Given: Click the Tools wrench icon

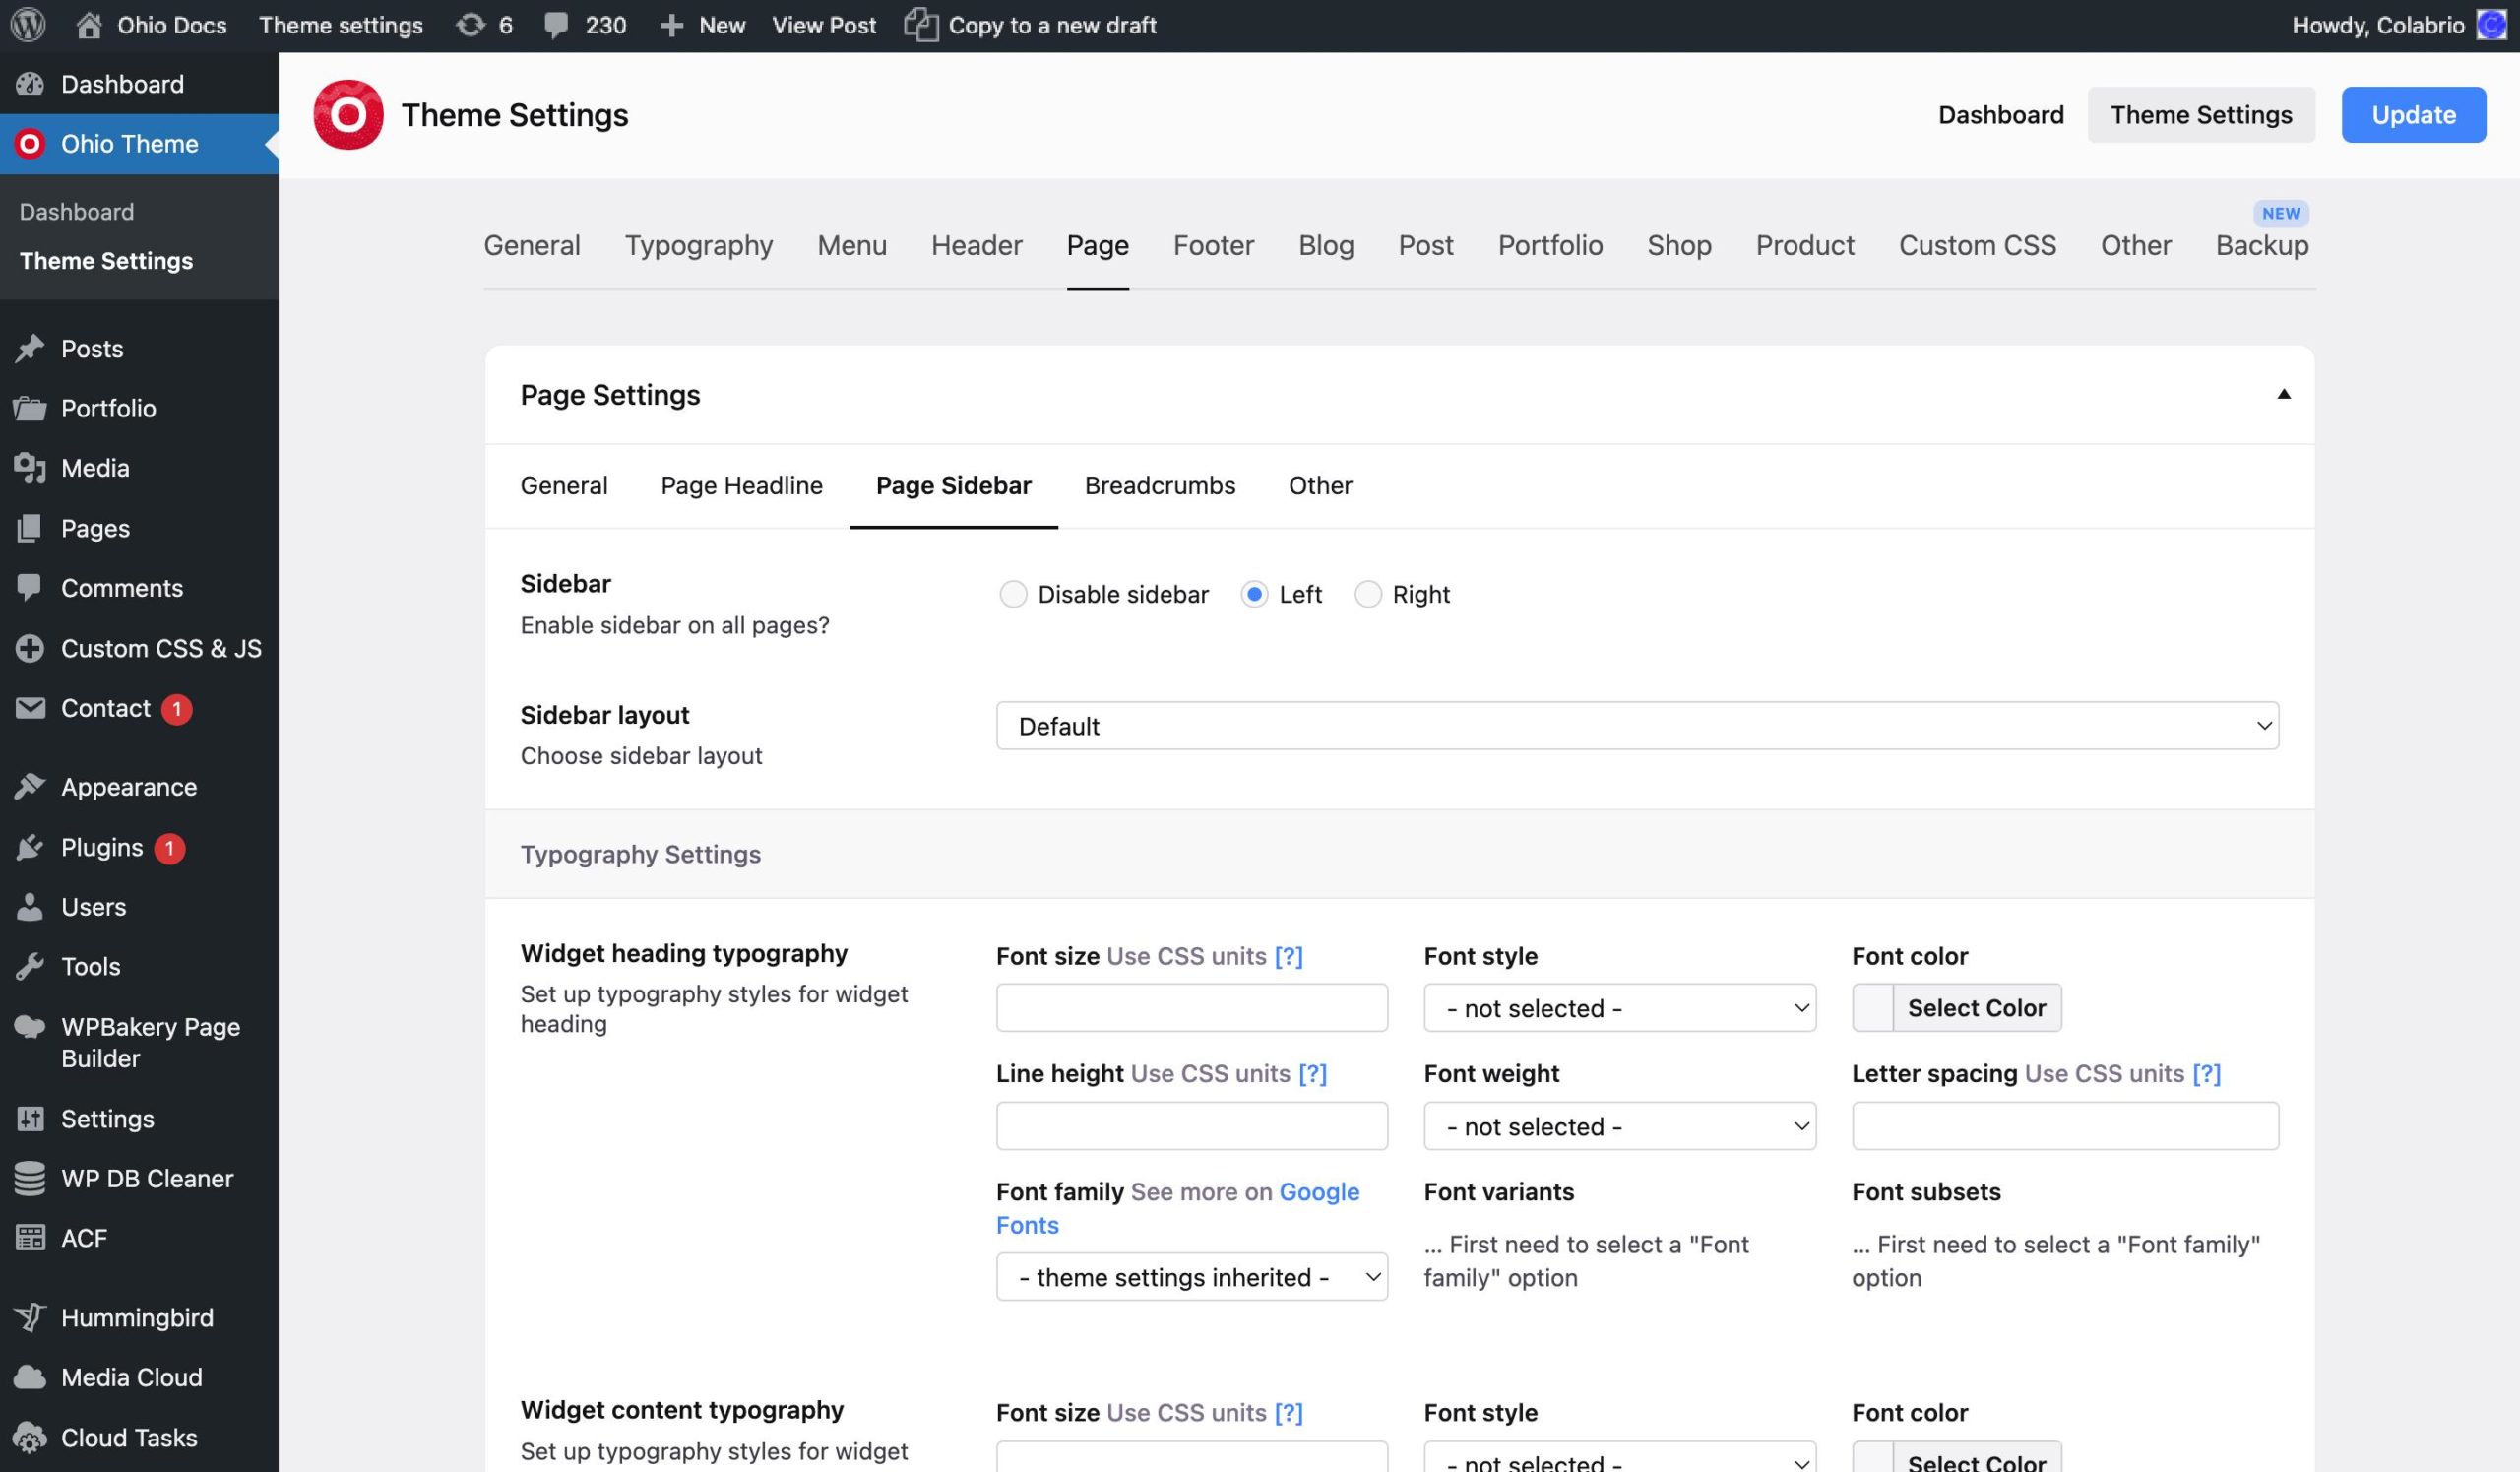Looking at the screenshot, I should tap(30, 966).
